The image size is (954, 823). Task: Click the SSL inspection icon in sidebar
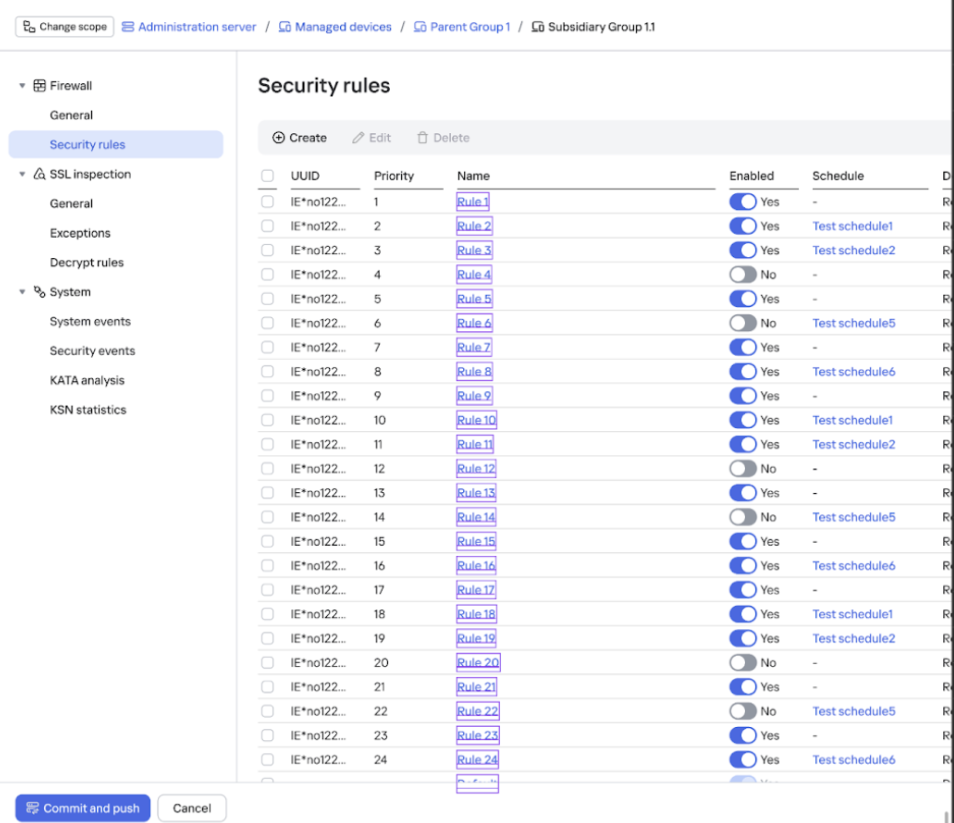click(x=40, y=174)
